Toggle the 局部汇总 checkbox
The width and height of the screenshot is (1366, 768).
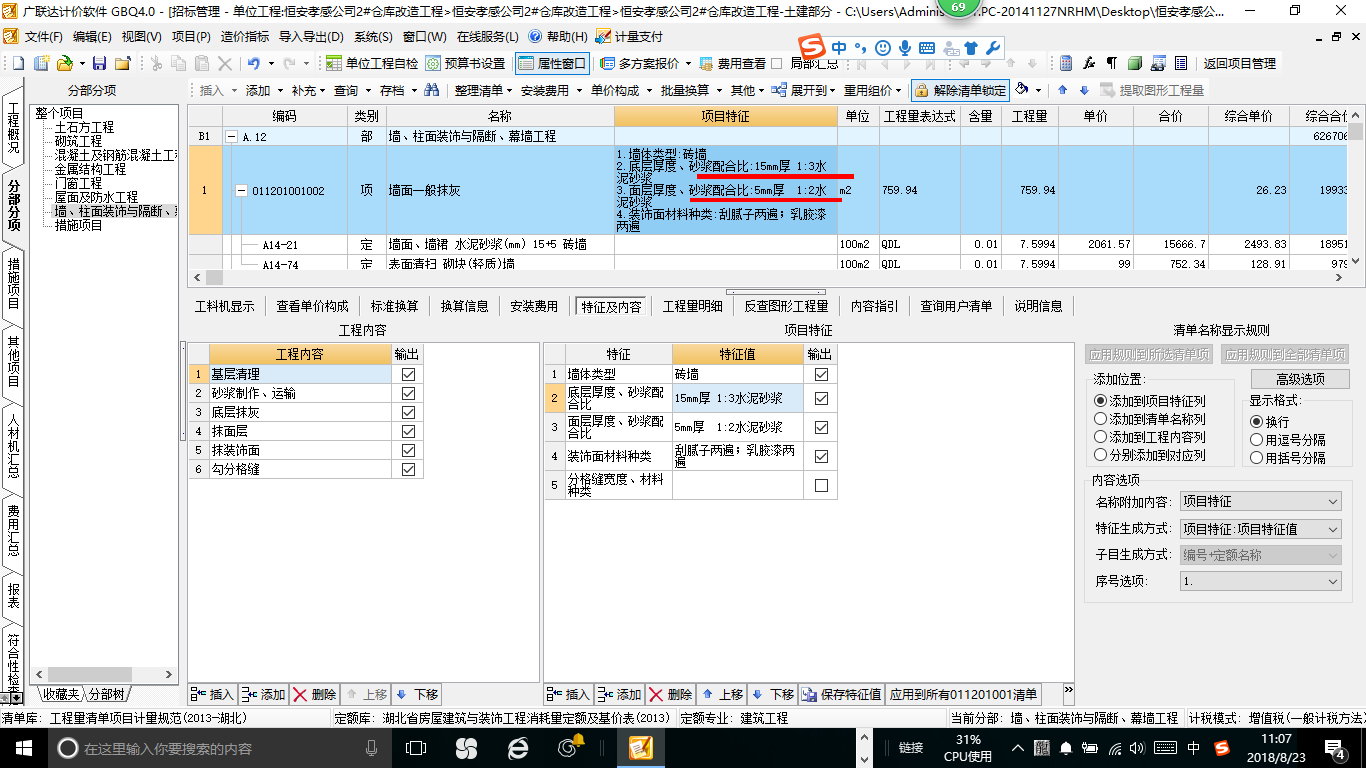(x=777, y=63)
